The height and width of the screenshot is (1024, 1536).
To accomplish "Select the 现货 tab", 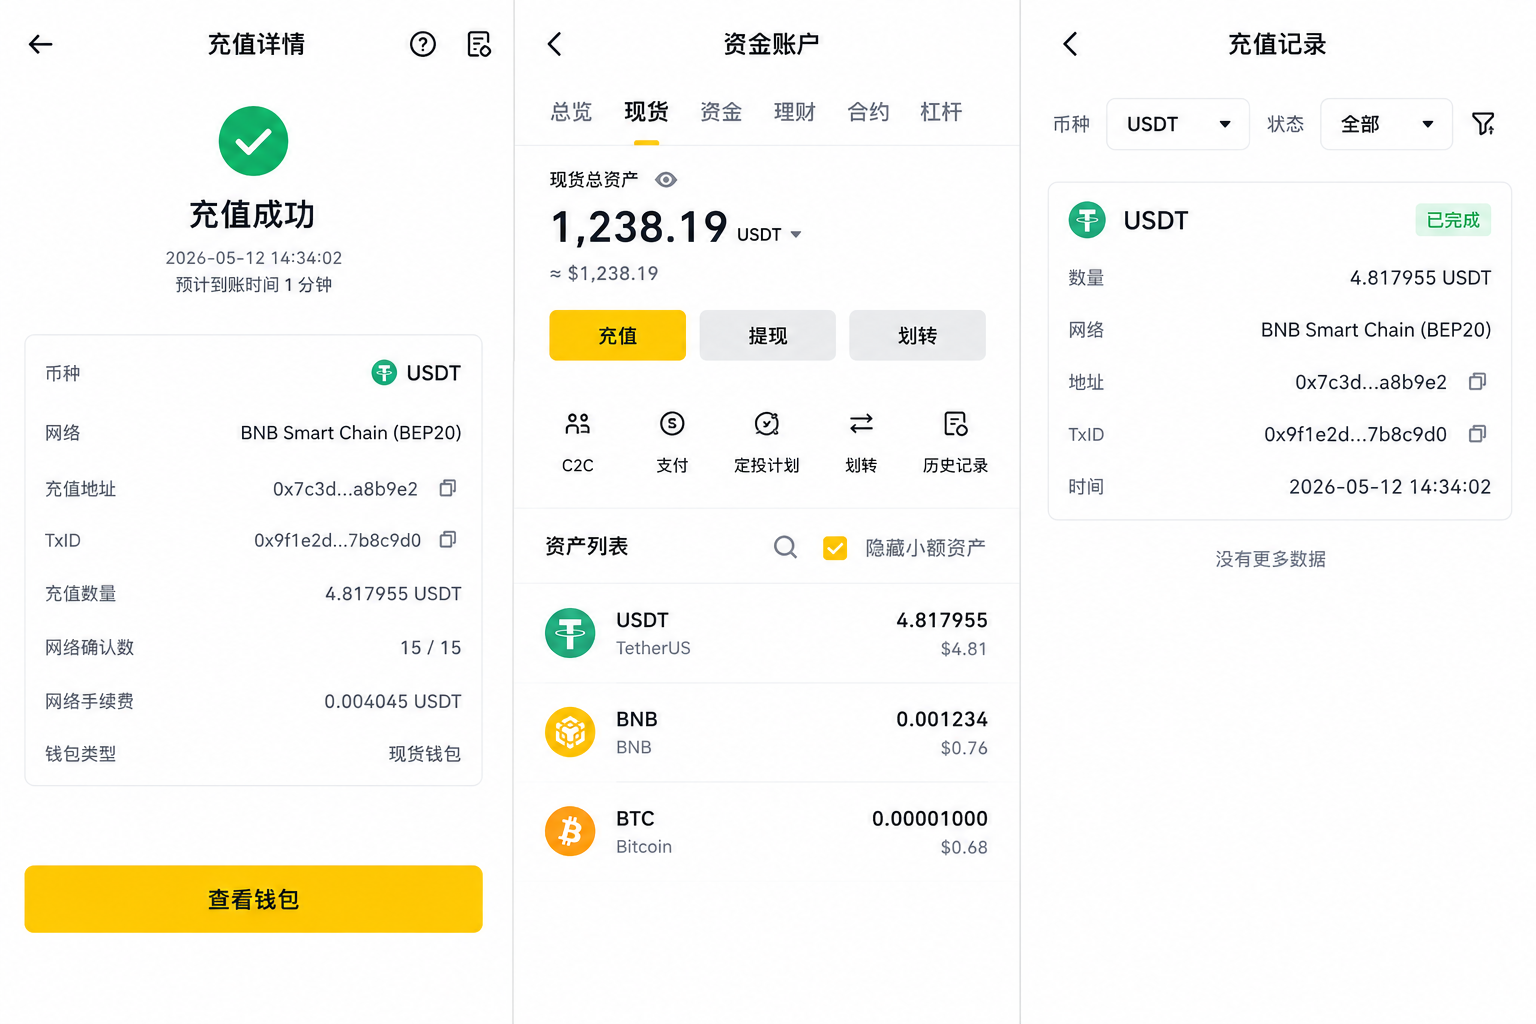I will pyautogui.click(x=646, y=112).
